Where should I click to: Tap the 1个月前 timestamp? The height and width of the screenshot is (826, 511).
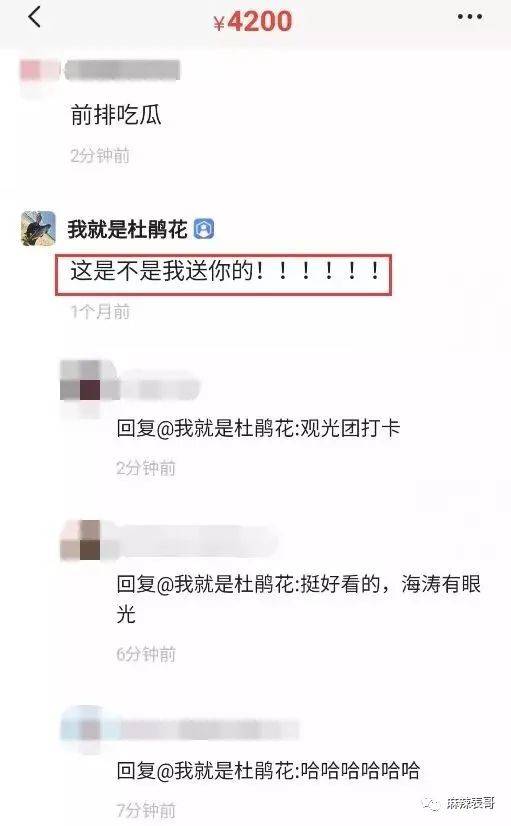100,312
